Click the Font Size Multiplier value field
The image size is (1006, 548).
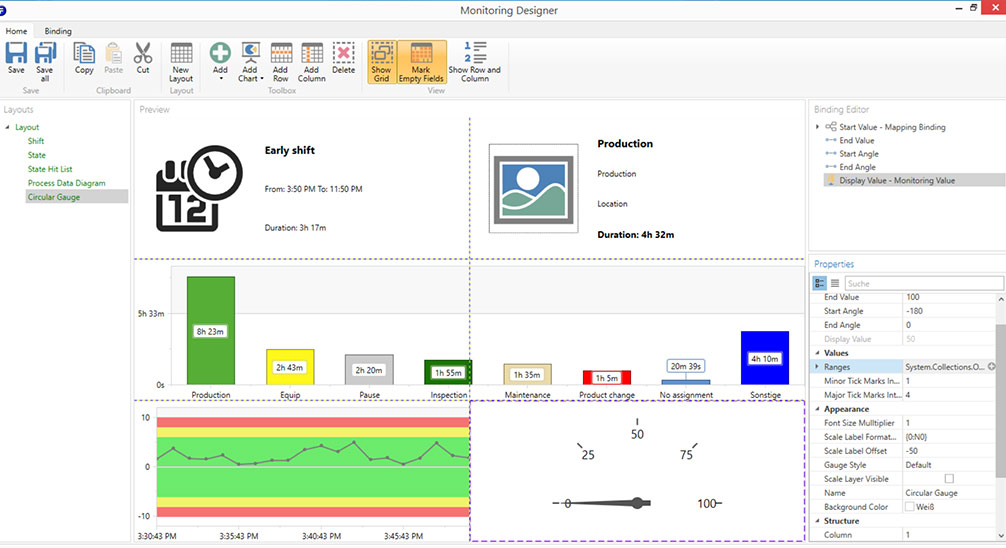(x=949, y=423)
